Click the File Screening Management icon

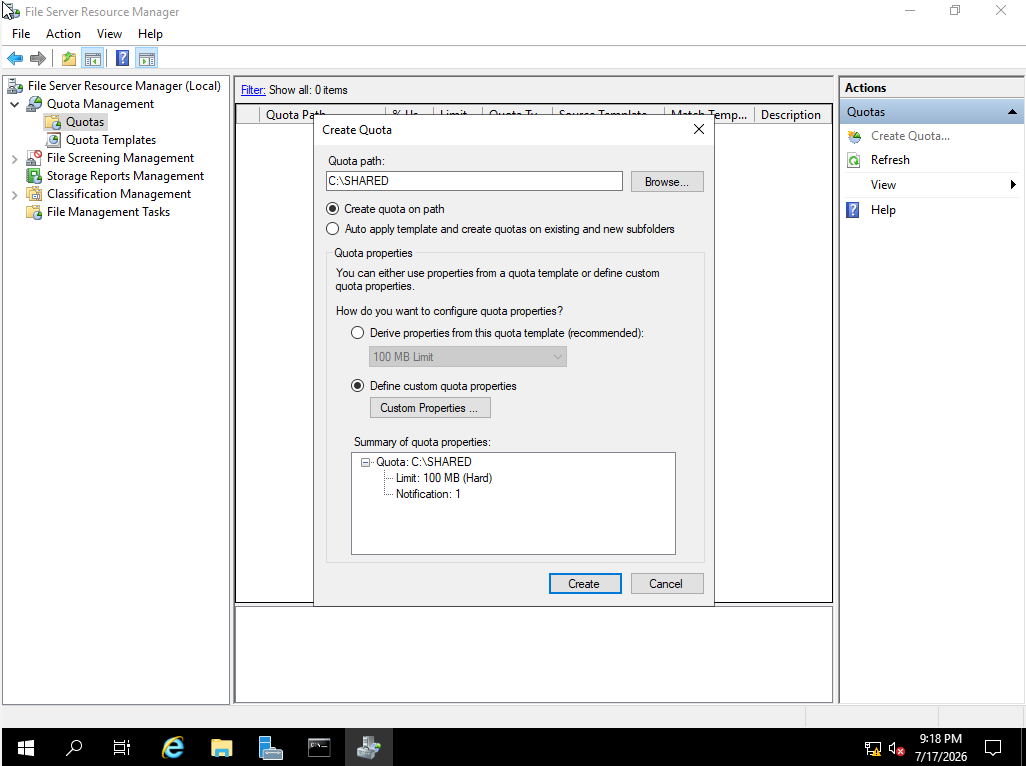click(x=34, y=158)
